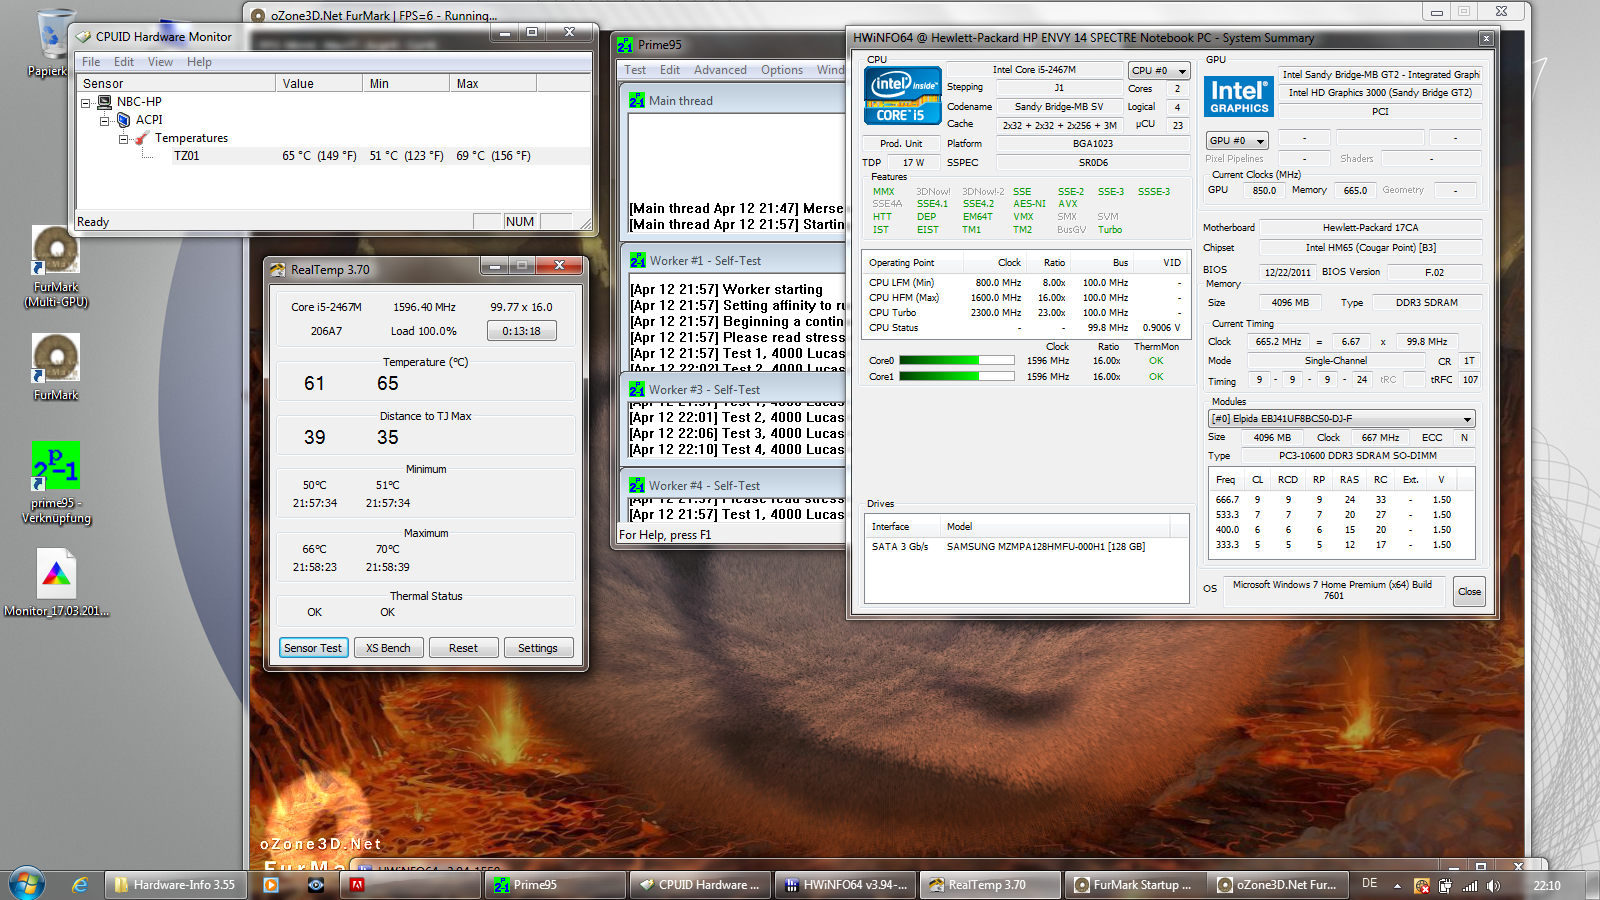Viewport: 1600px width, 900px height.
Task: Open the CPU #0 selector dropdown
Action: coord(1160,71)
